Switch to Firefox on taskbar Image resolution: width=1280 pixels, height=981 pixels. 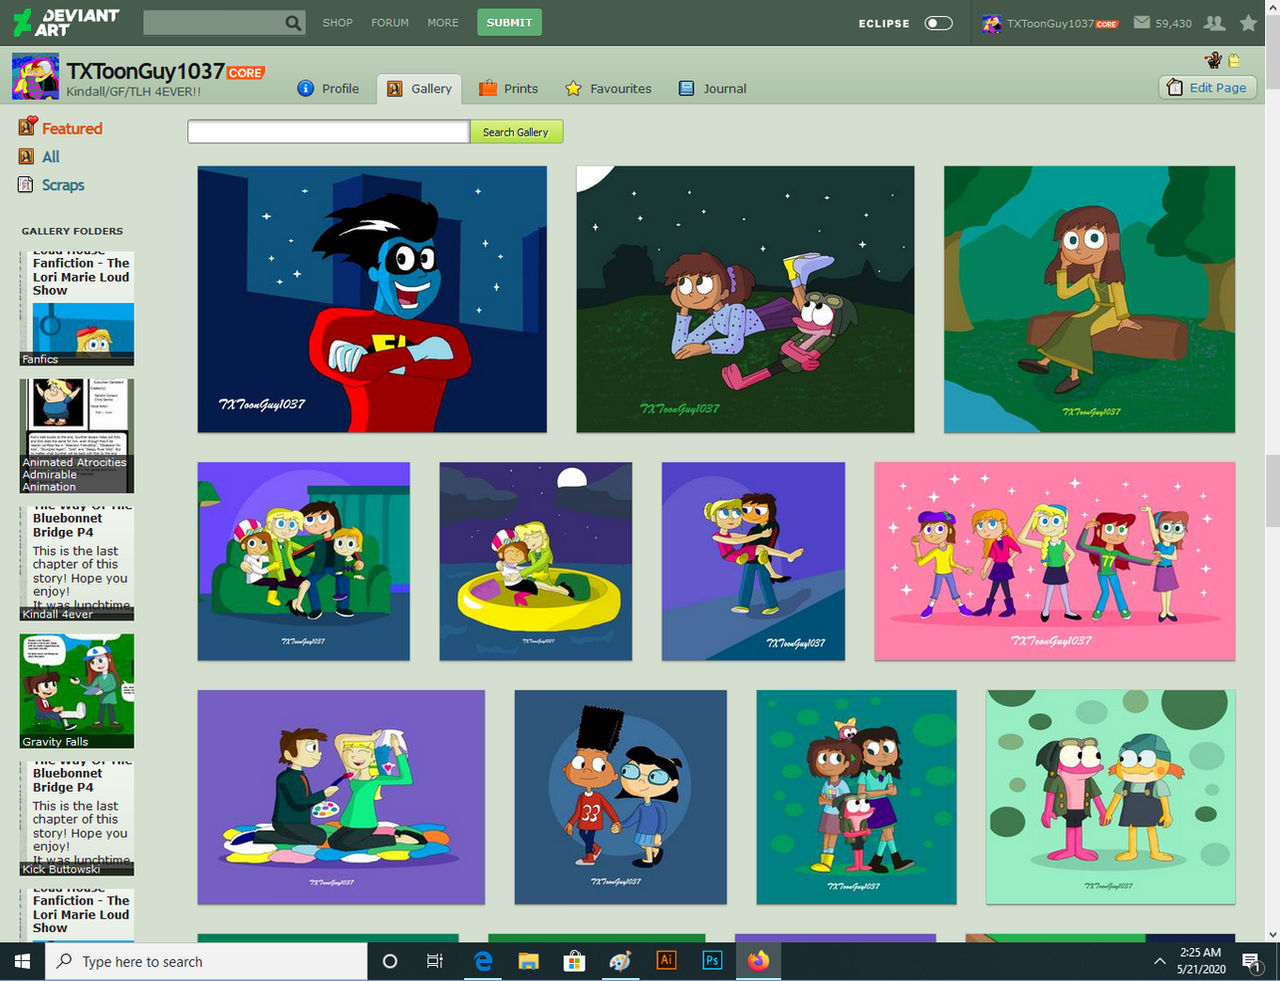click(759, 961)
